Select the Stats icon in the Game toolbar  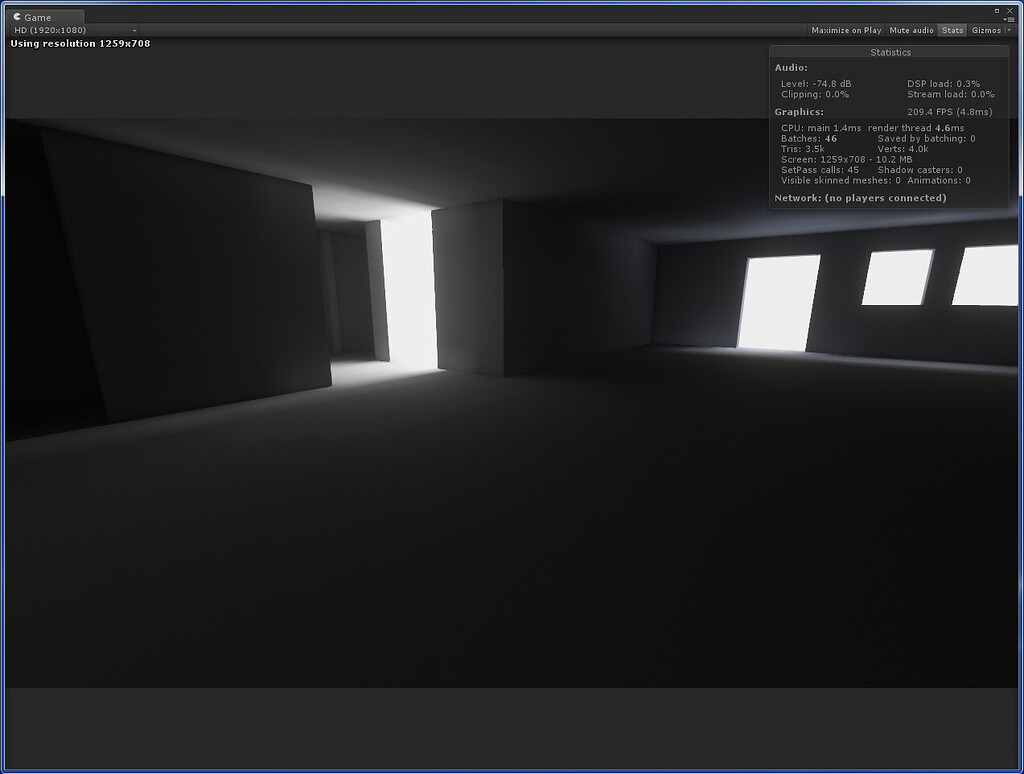(x=951, y=30)
